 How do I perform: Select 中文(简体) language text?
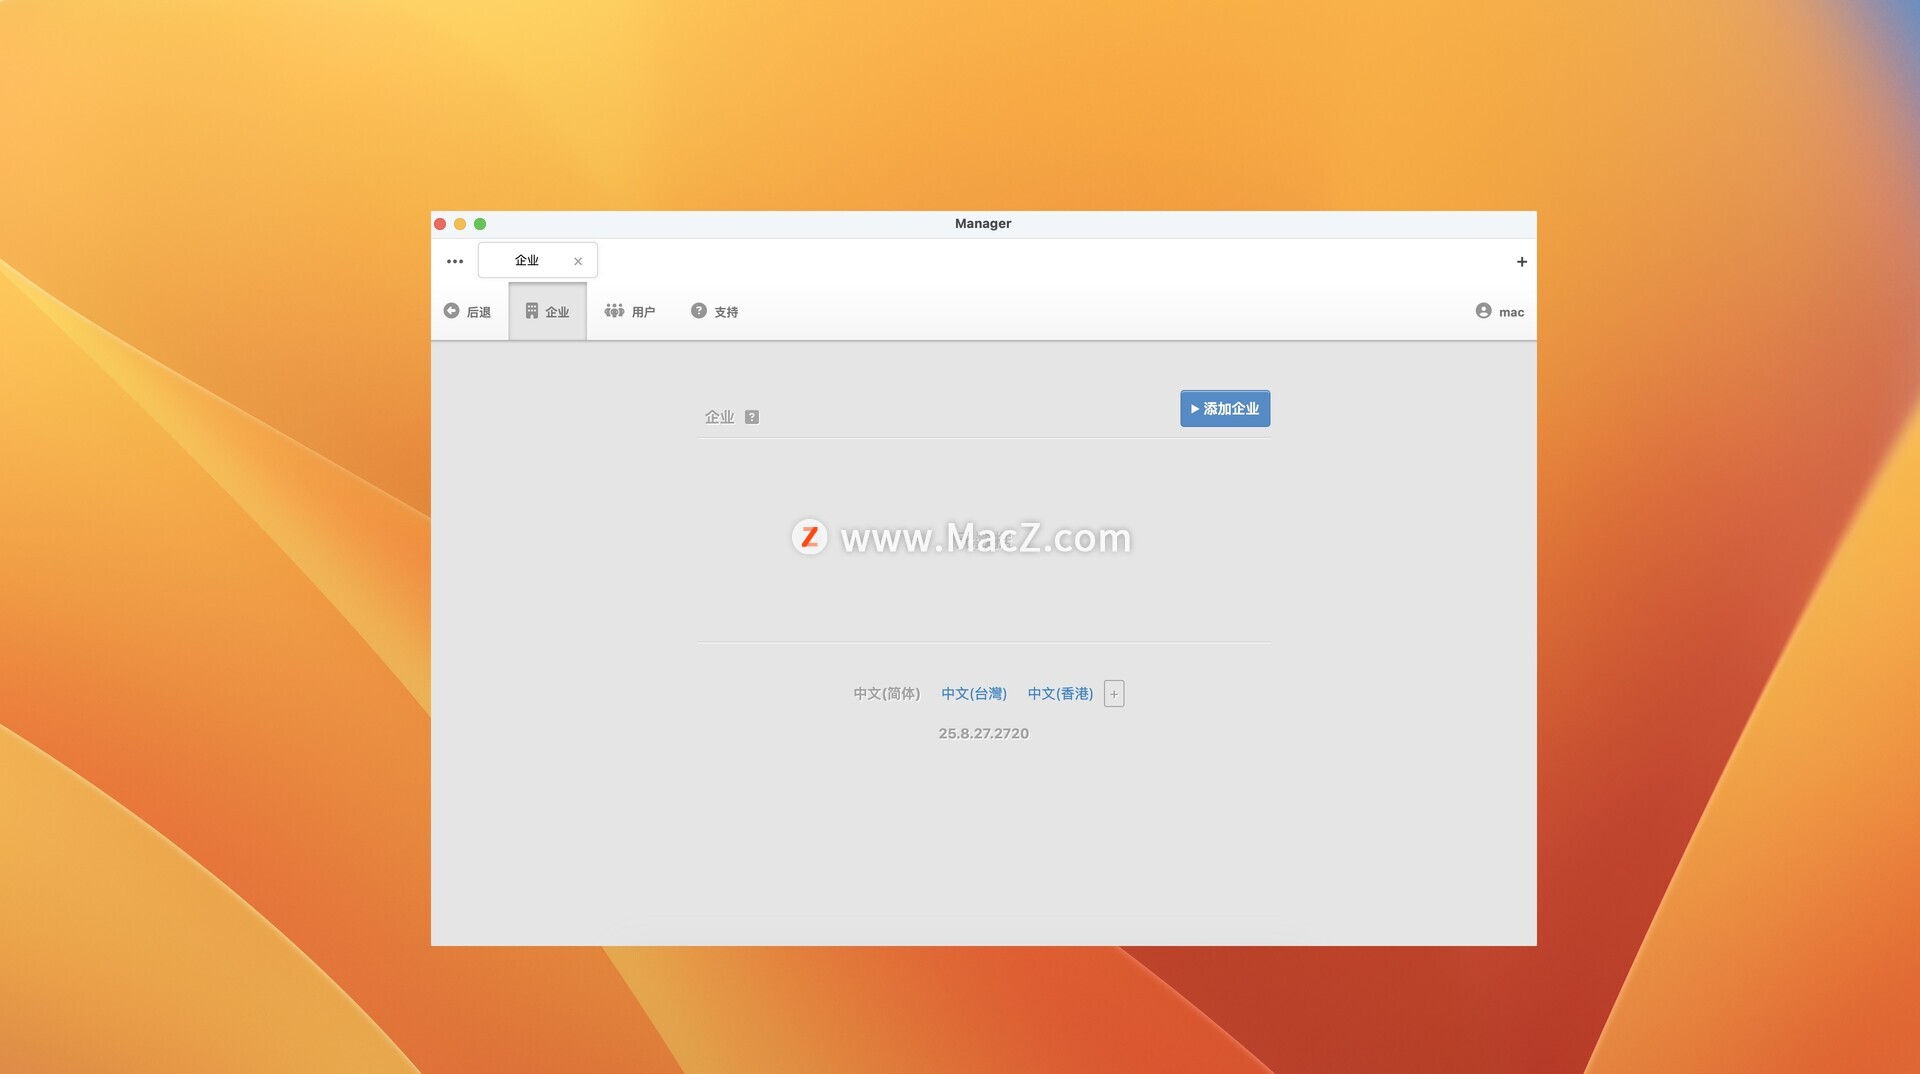coord(886,693)
